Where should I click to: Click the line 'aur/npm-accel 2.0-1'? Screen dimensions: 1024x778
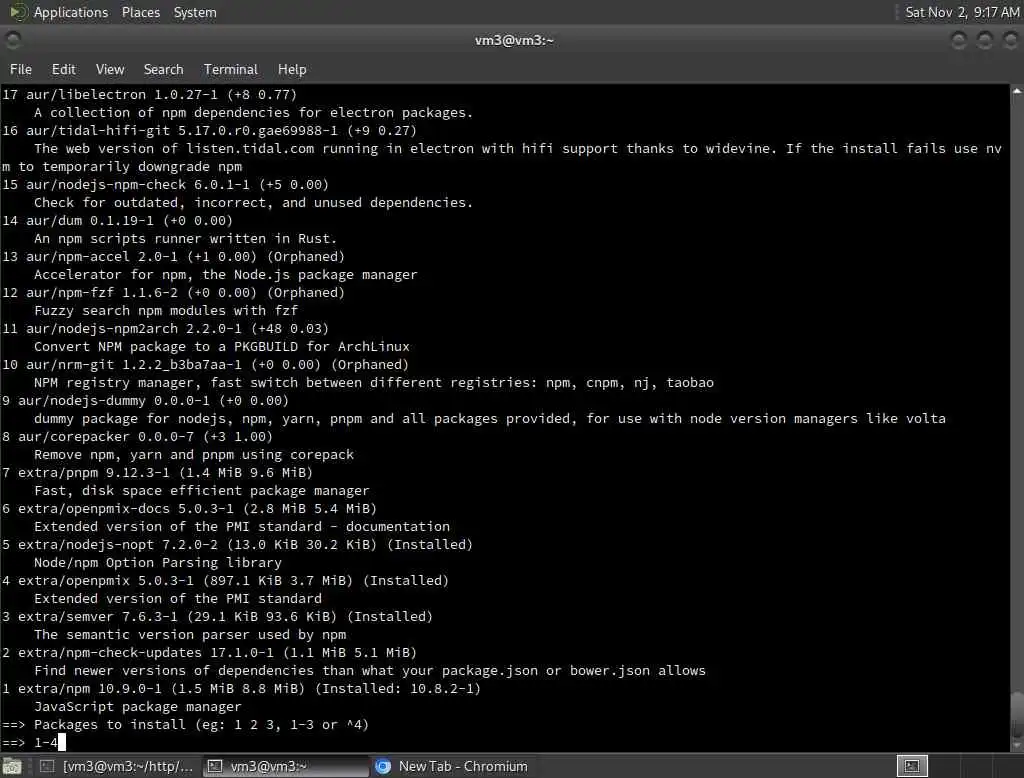pyautogui.click(x=173, y=257)
